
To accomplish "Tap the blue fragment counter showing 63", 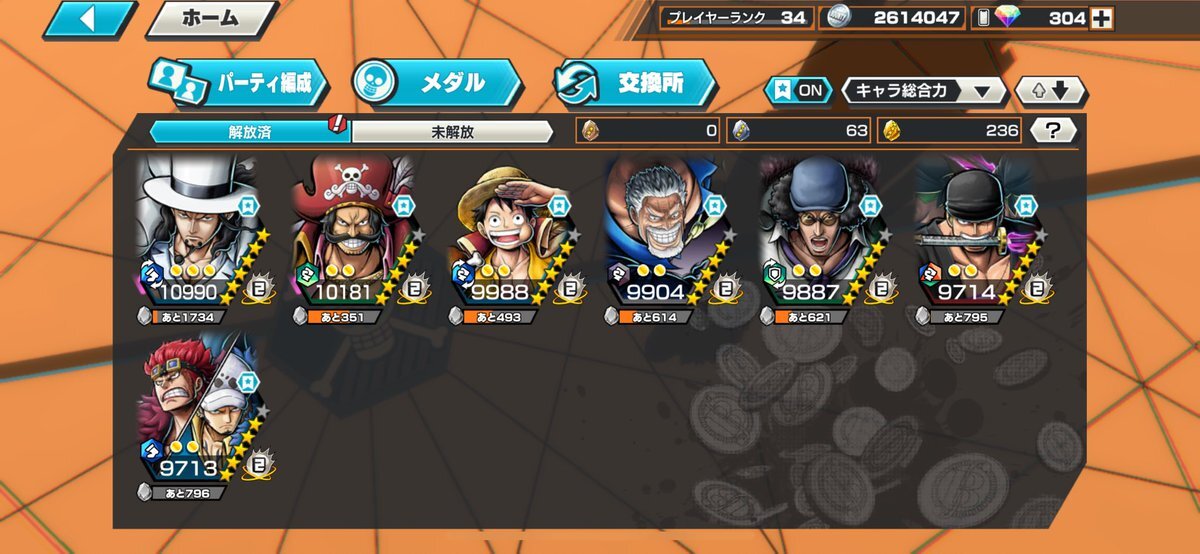I will pyautogui.click(x=800, y=130).
